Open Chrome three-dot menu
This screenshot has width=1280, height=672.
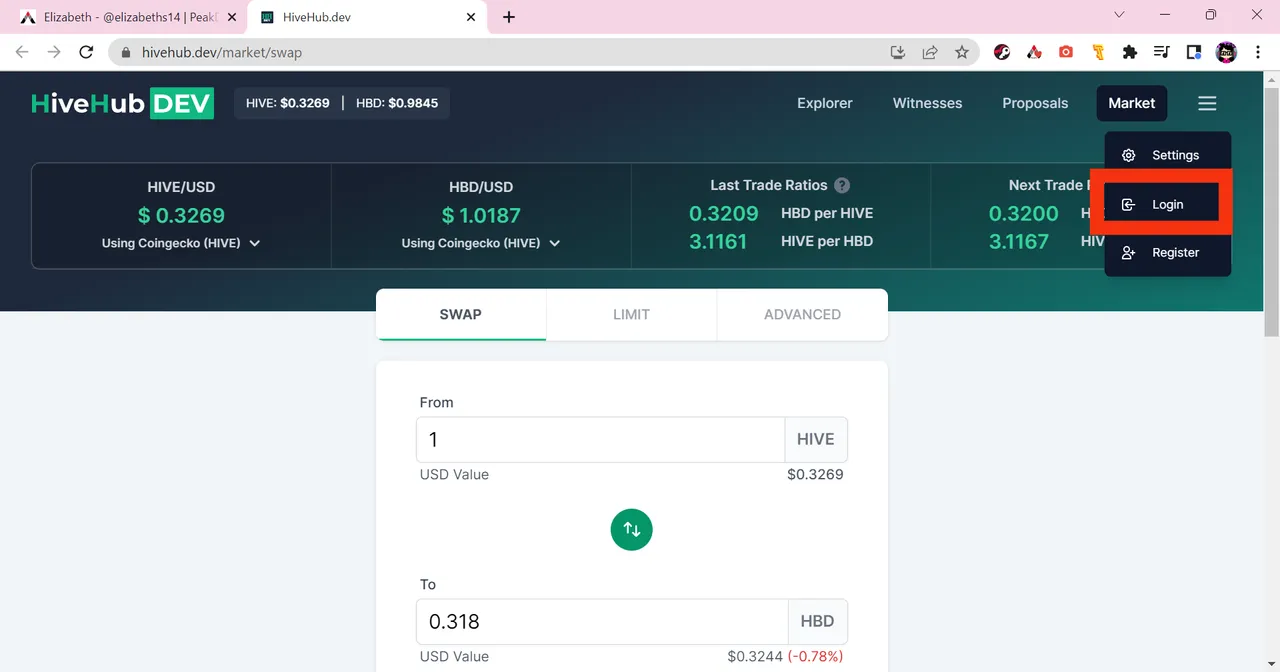click(1258, 52)
